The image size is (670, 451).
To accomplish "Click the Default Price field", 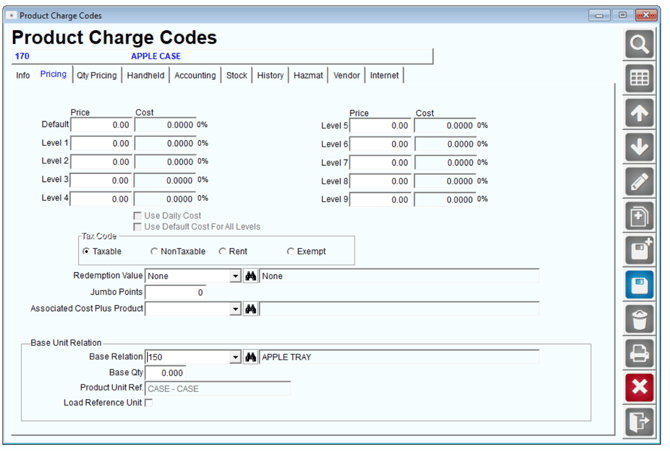I will [101, 125].
